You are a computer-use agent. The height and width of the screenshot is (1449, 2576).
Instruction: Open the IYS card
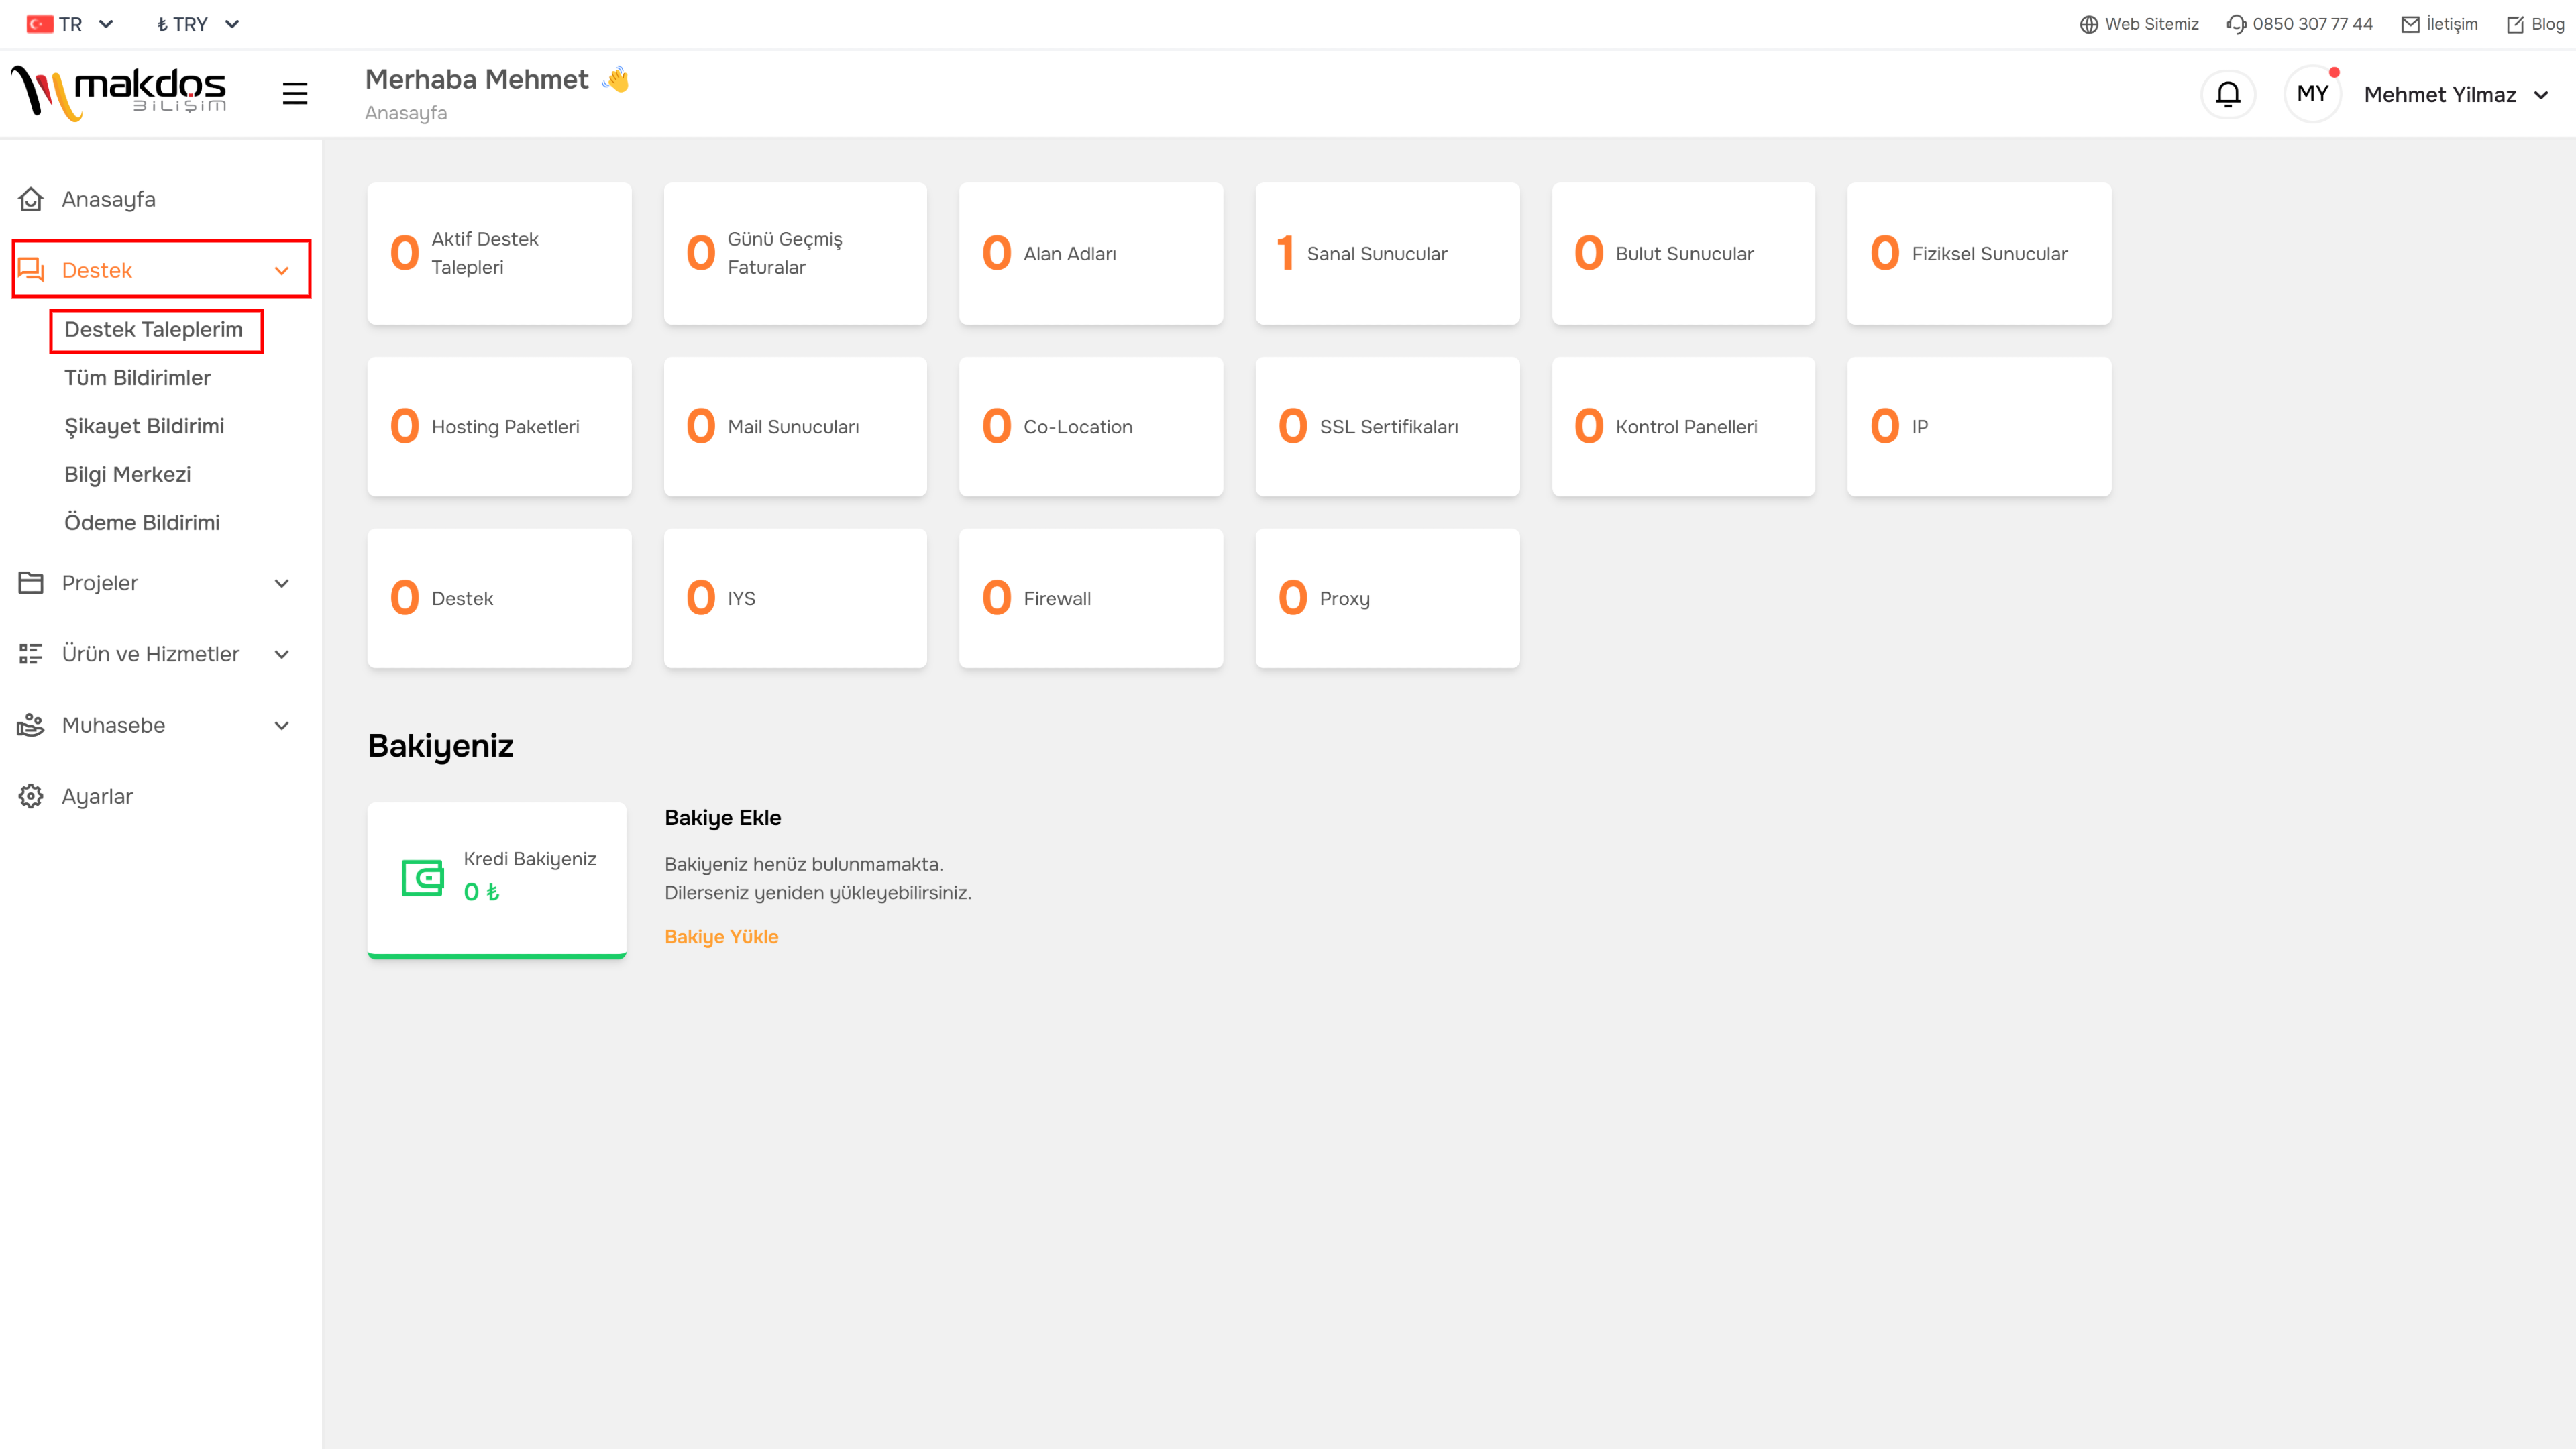pyautogui.click(x=795, y=598)
